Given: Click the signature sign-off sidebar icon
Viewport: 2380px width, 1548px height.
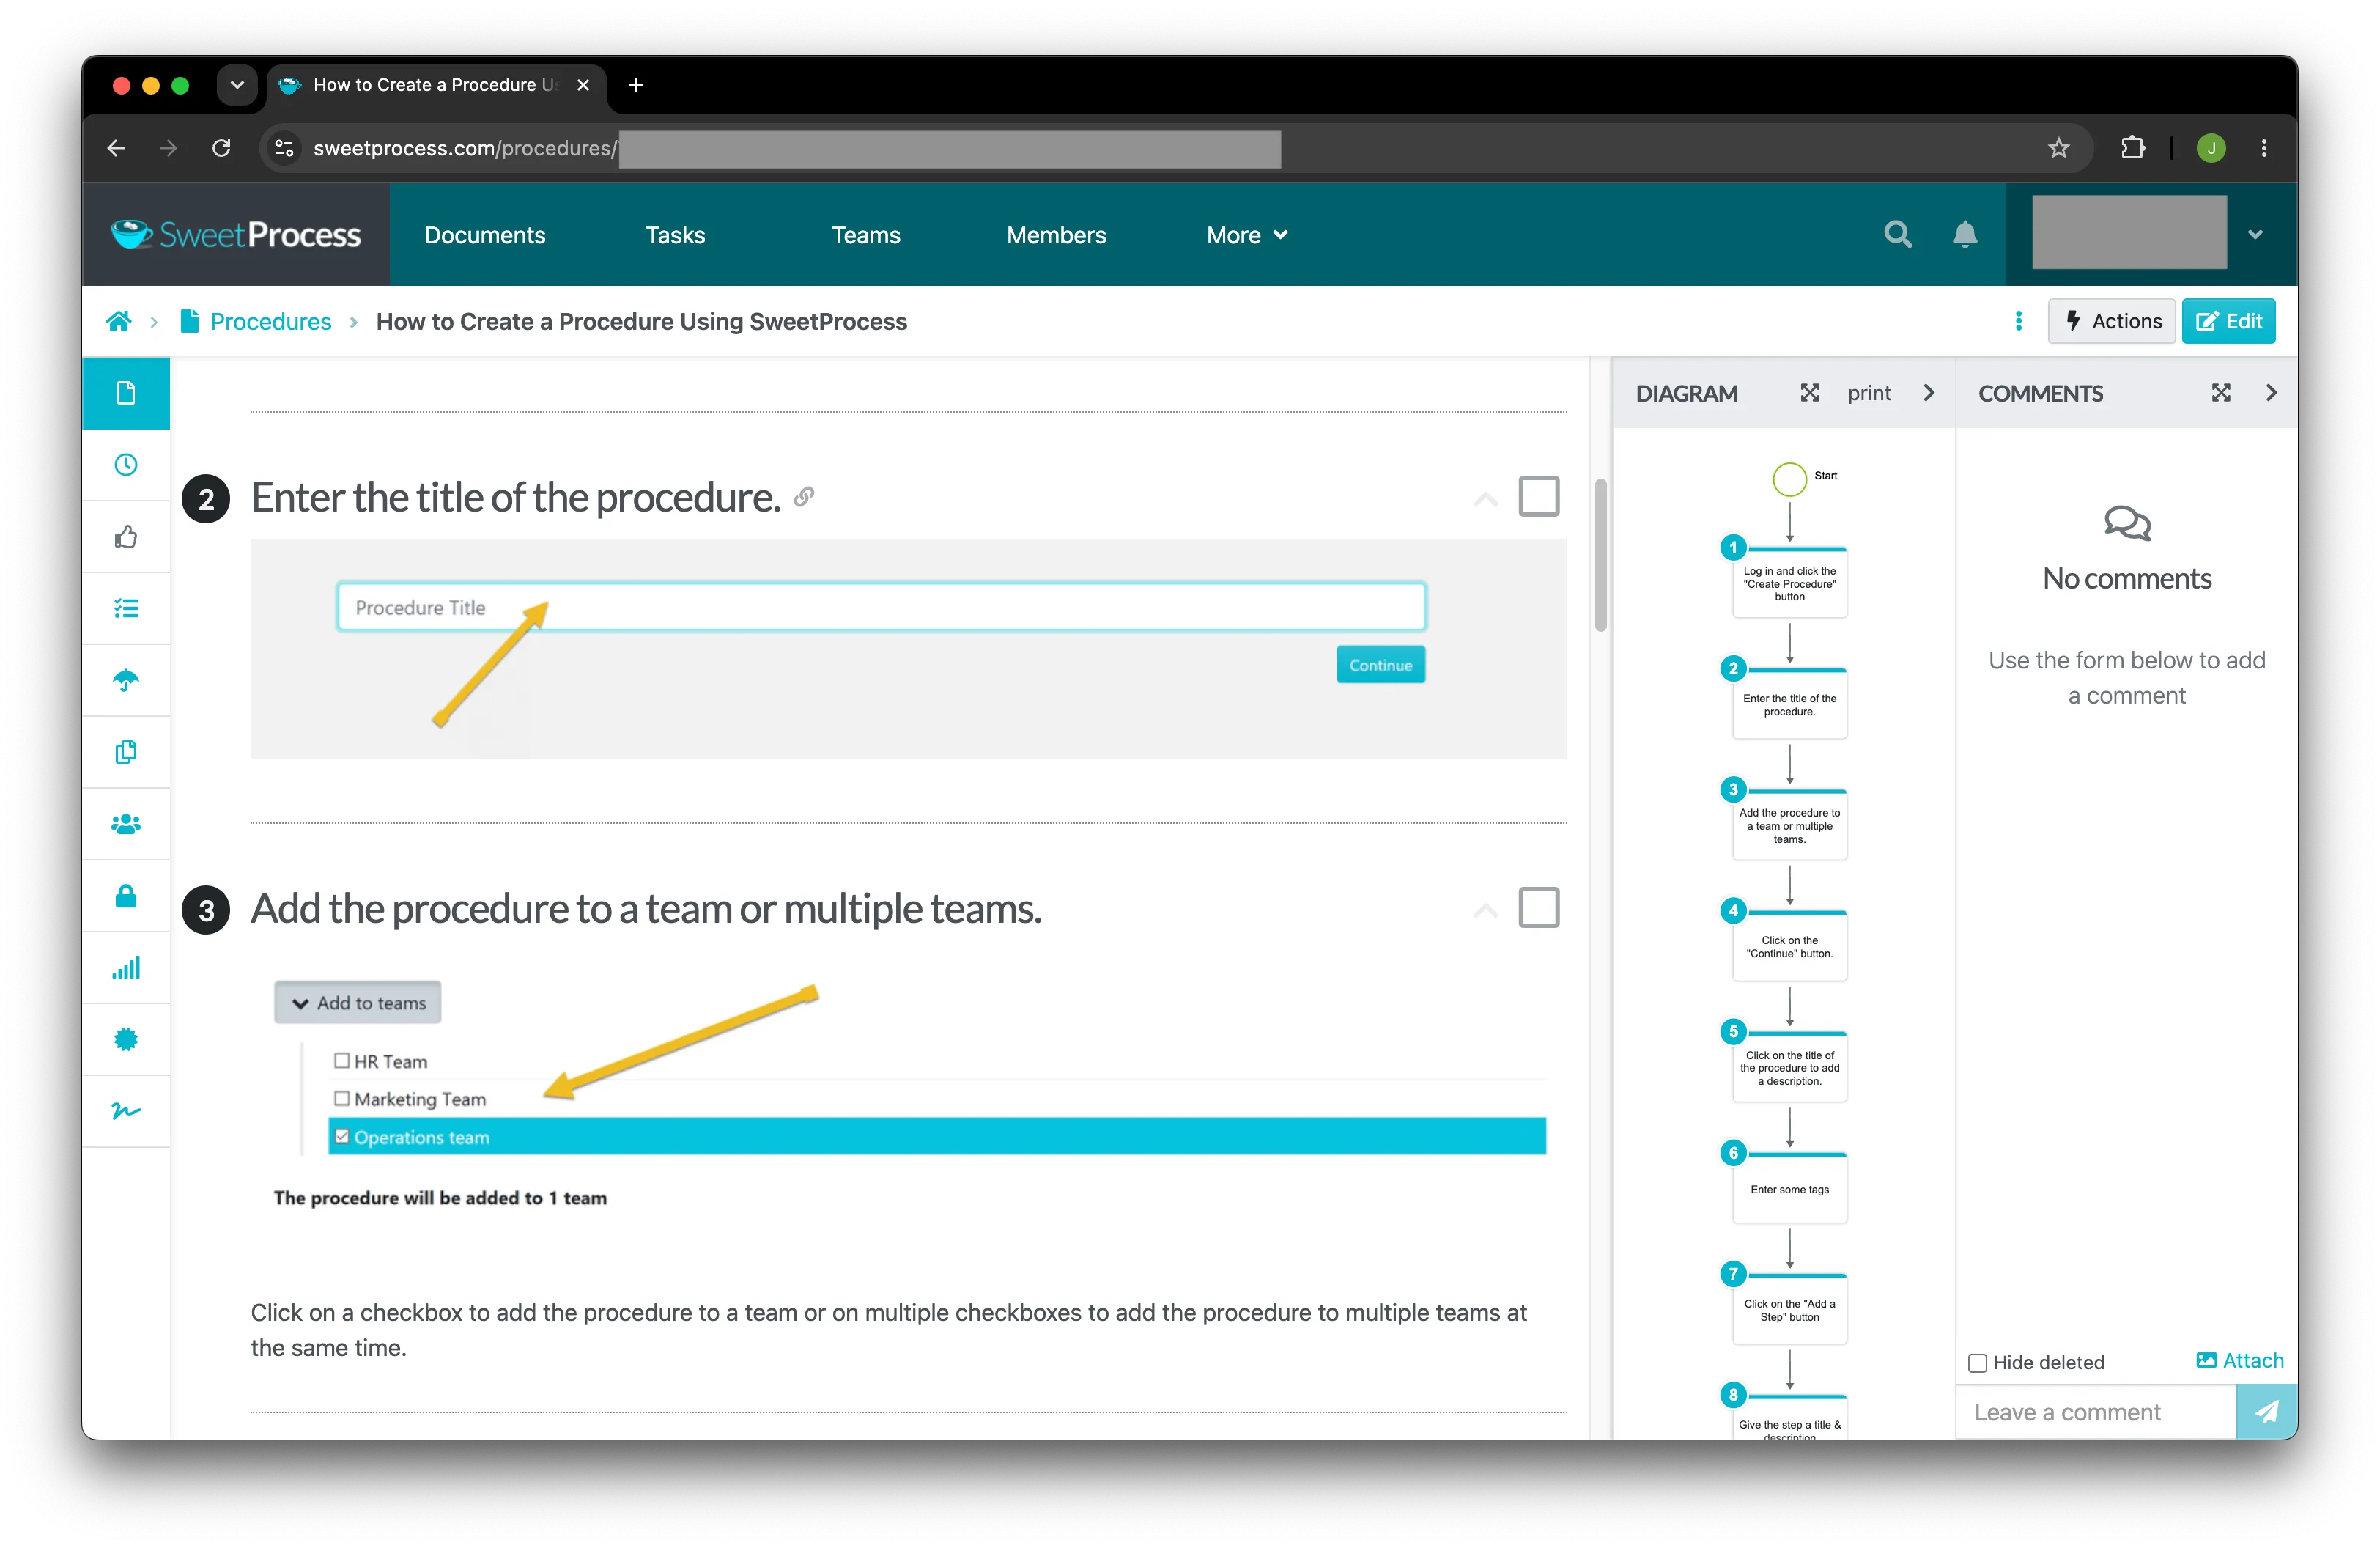Looking at the screenshot, I should pyautogui.click(x=126, y=1111).
